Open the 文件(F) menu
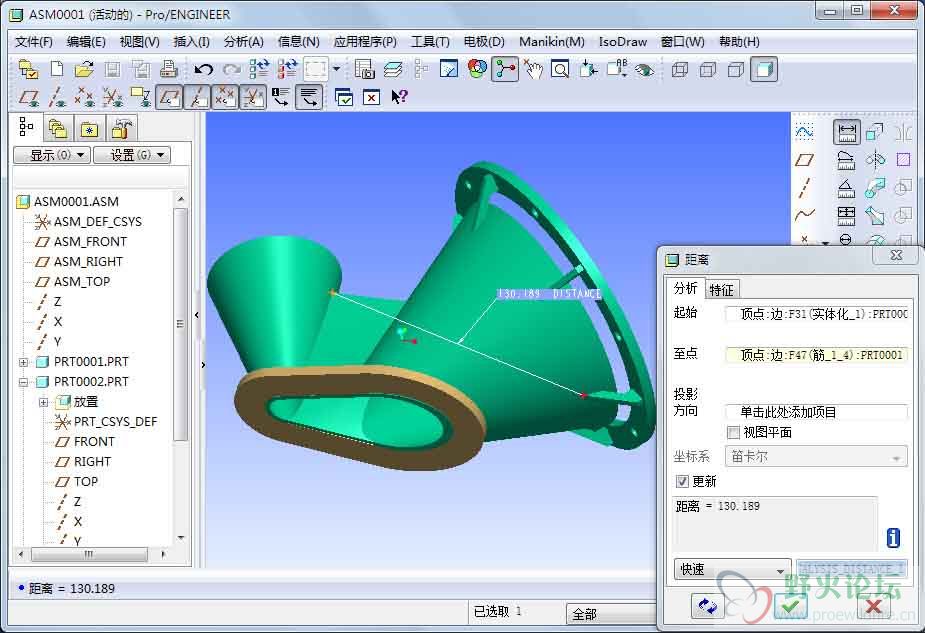Image resolution: width=925 pixels, height=633 pixels. click(x=34, y=42)
